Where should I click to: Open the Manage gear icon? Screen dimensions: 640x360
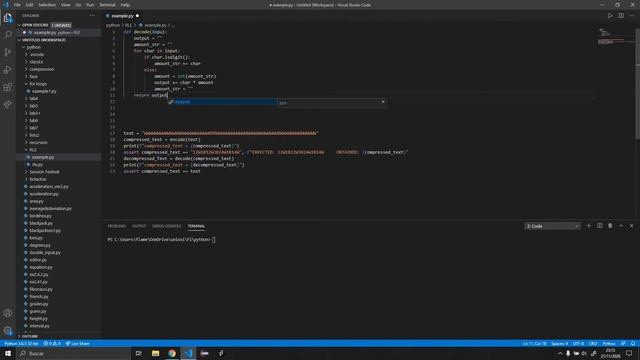8,331
